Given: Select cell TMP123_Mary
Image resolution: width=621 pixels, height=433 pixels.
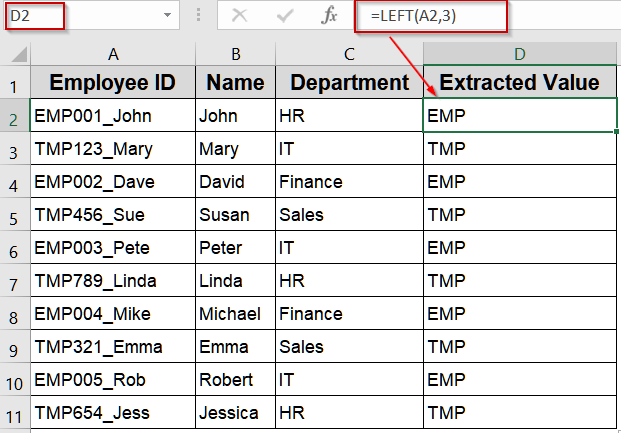Looking at the screenshot, I should pos(113,149).
